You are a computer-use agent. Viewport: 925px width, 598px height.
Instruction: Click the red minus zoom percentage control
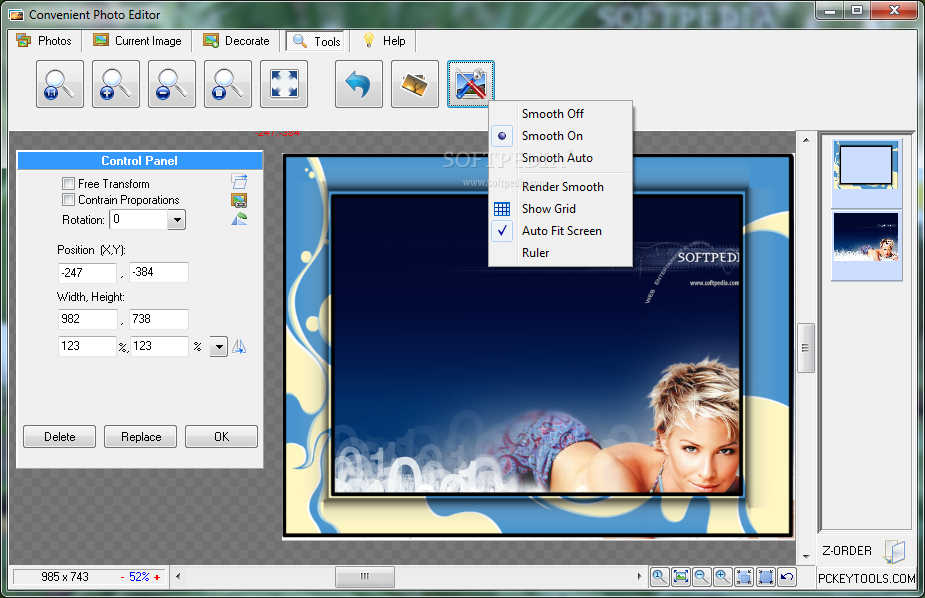pos(123,577)
